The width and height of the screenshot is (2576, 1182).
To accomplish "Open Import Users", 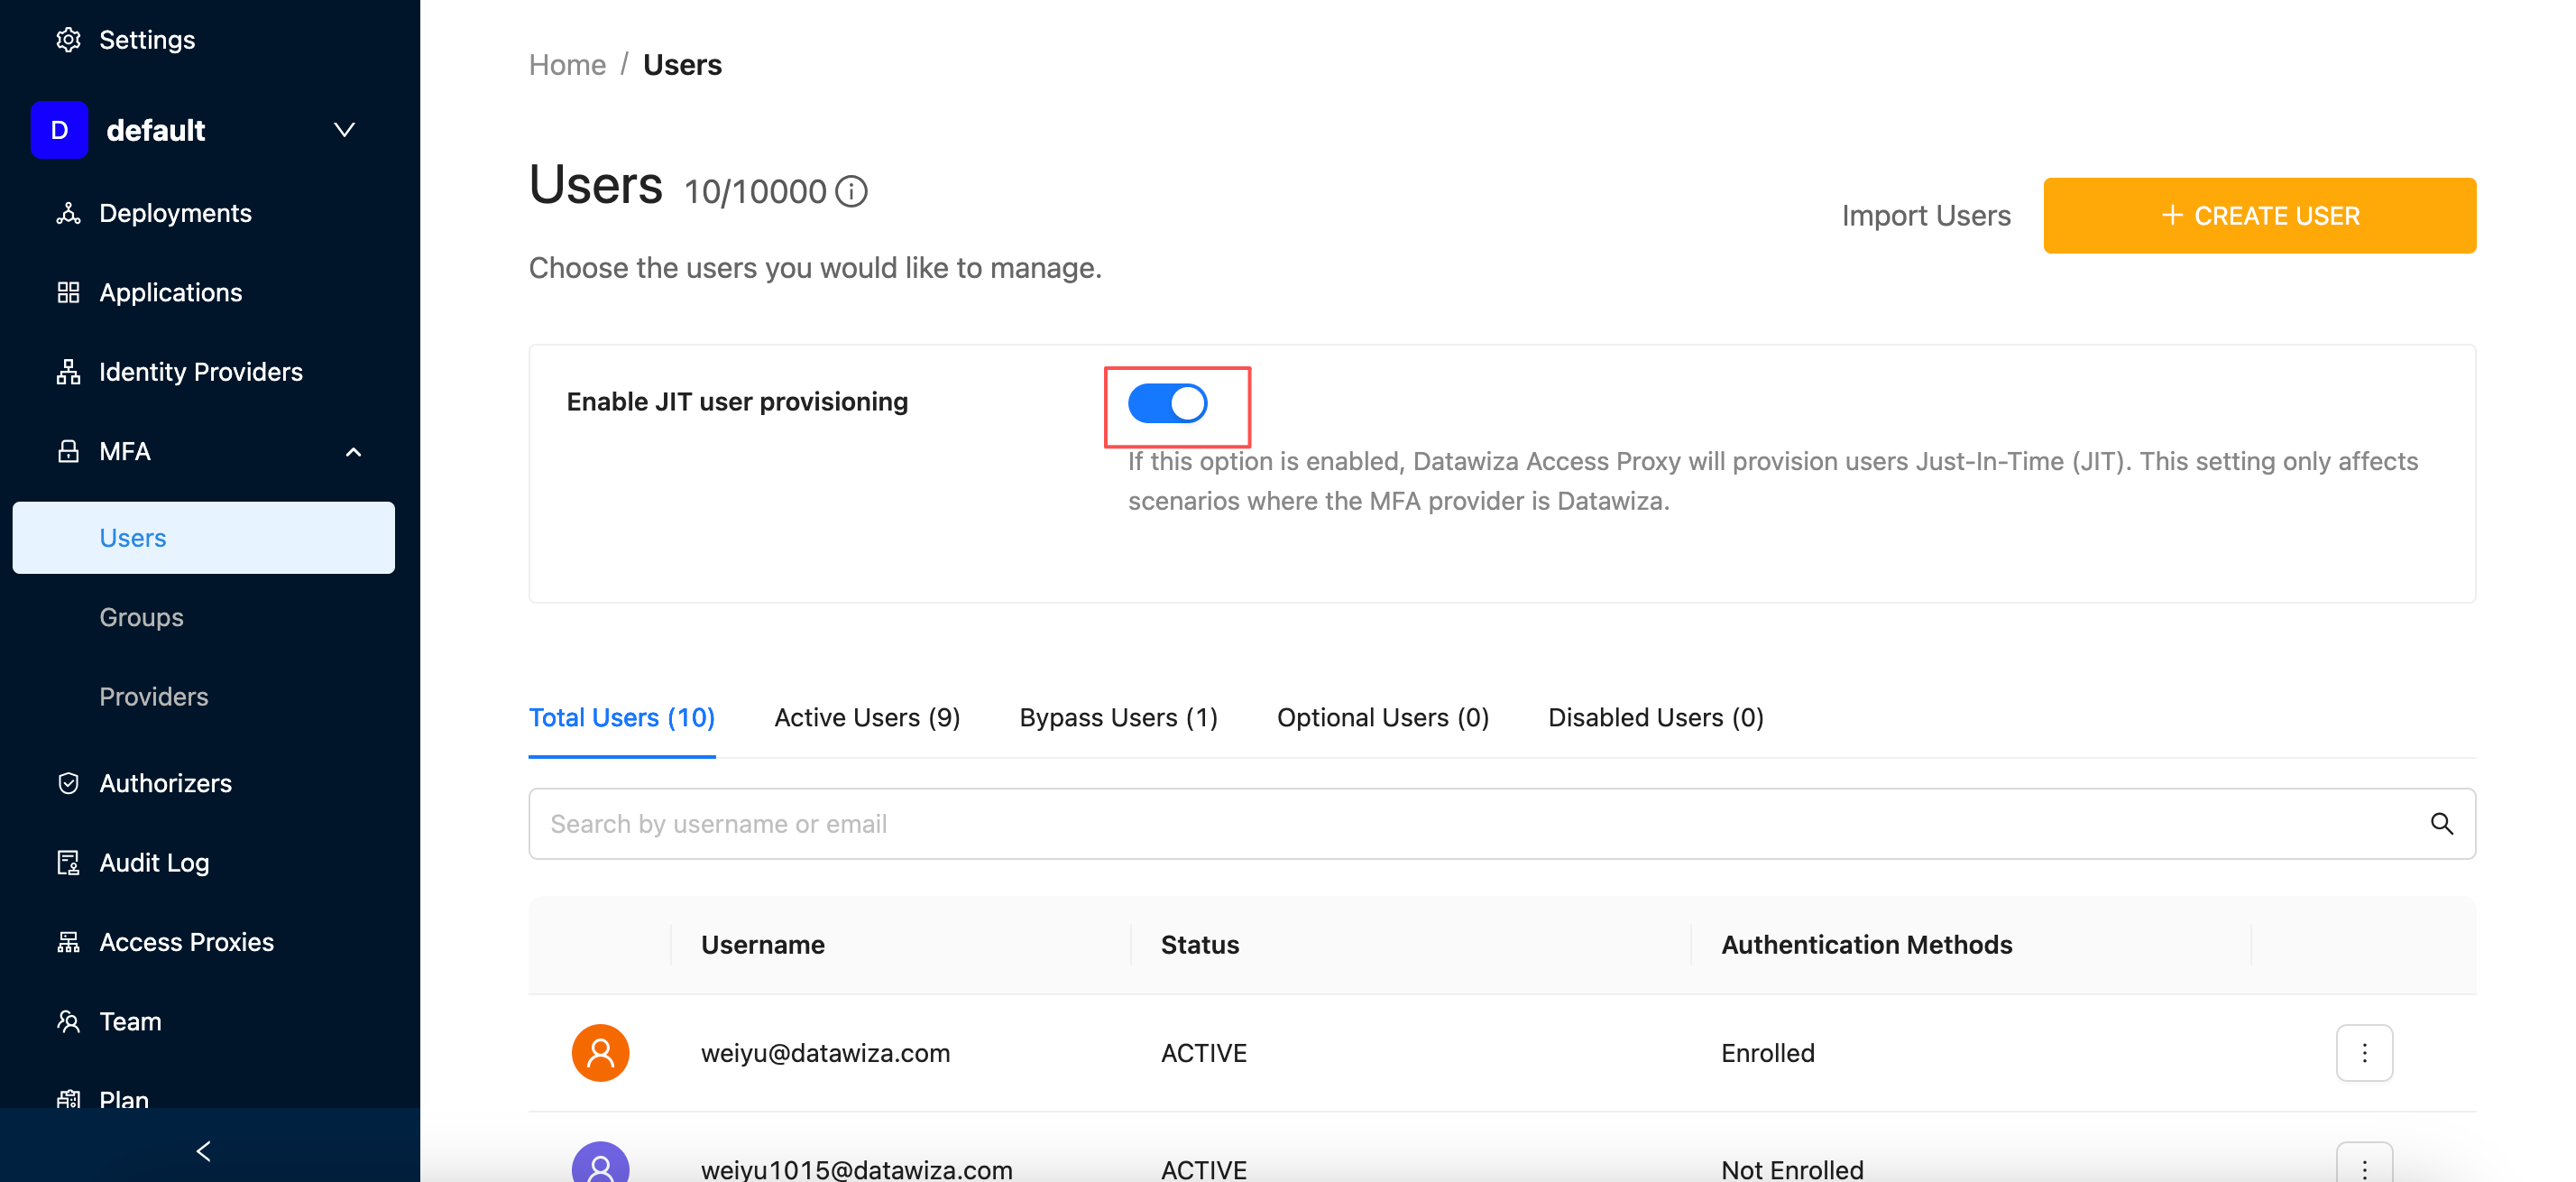I will (x=1925, y=215).
